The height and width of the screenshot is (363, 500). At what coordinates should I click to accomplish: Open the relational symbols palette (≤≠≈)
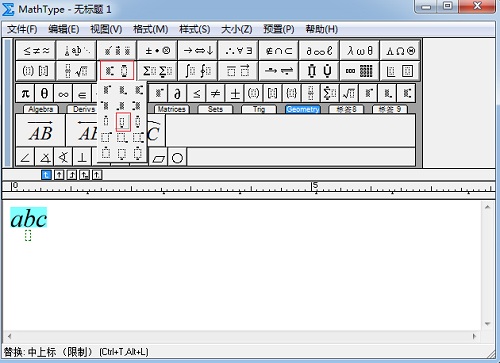(x=36, y=51)
